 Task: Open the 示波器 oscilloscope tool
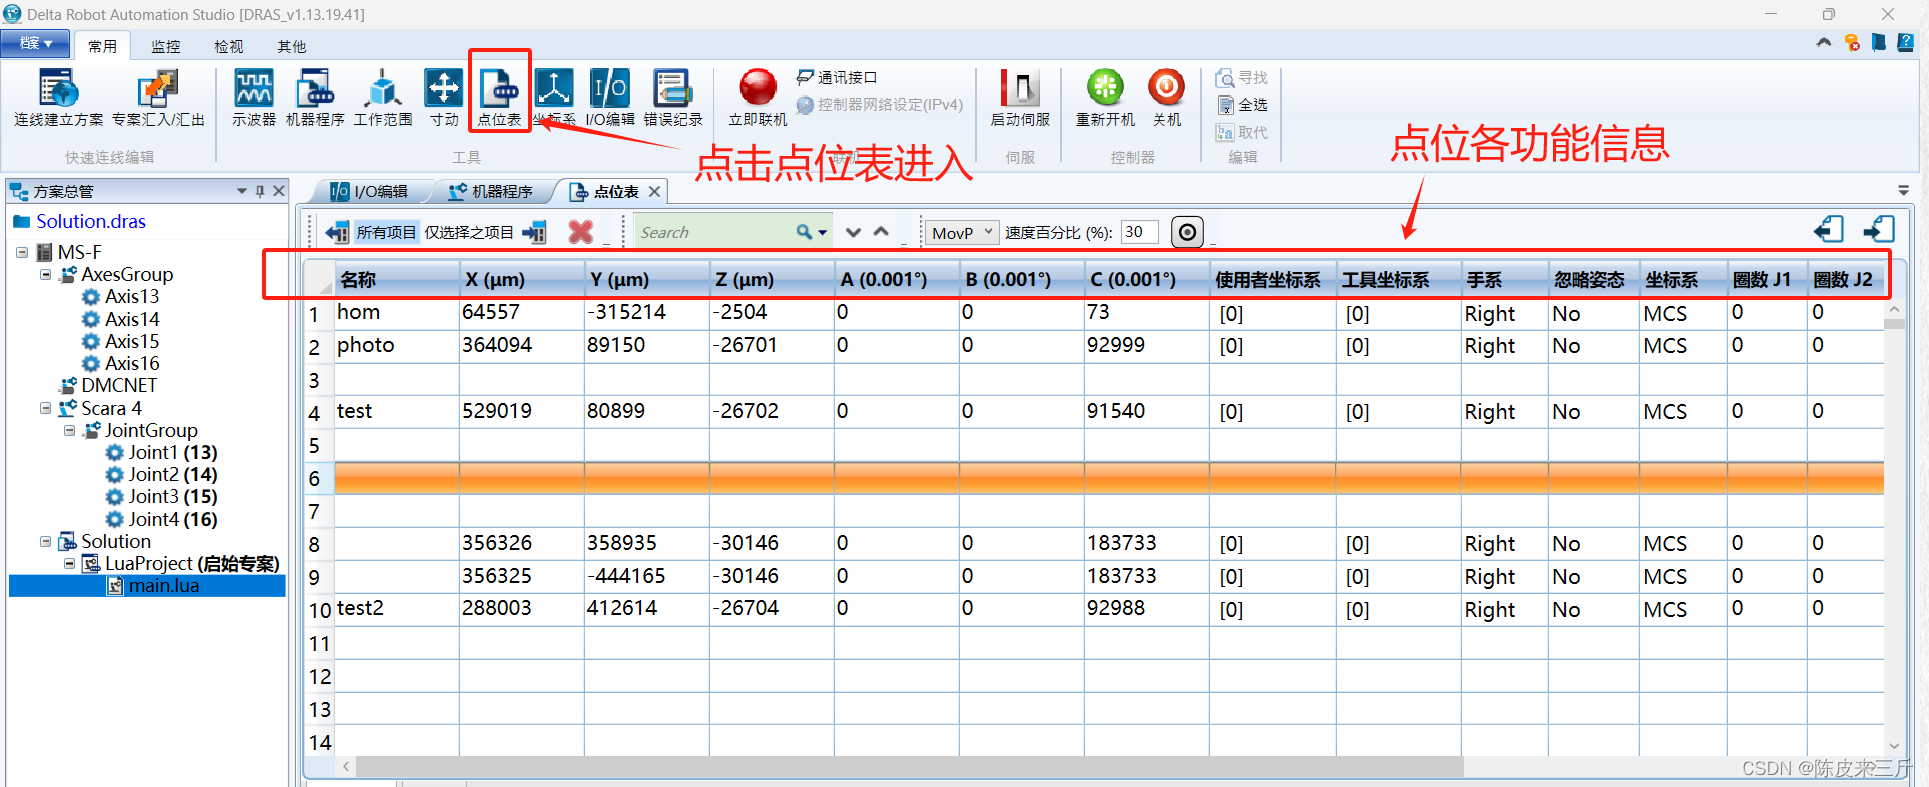coord(254,98)
